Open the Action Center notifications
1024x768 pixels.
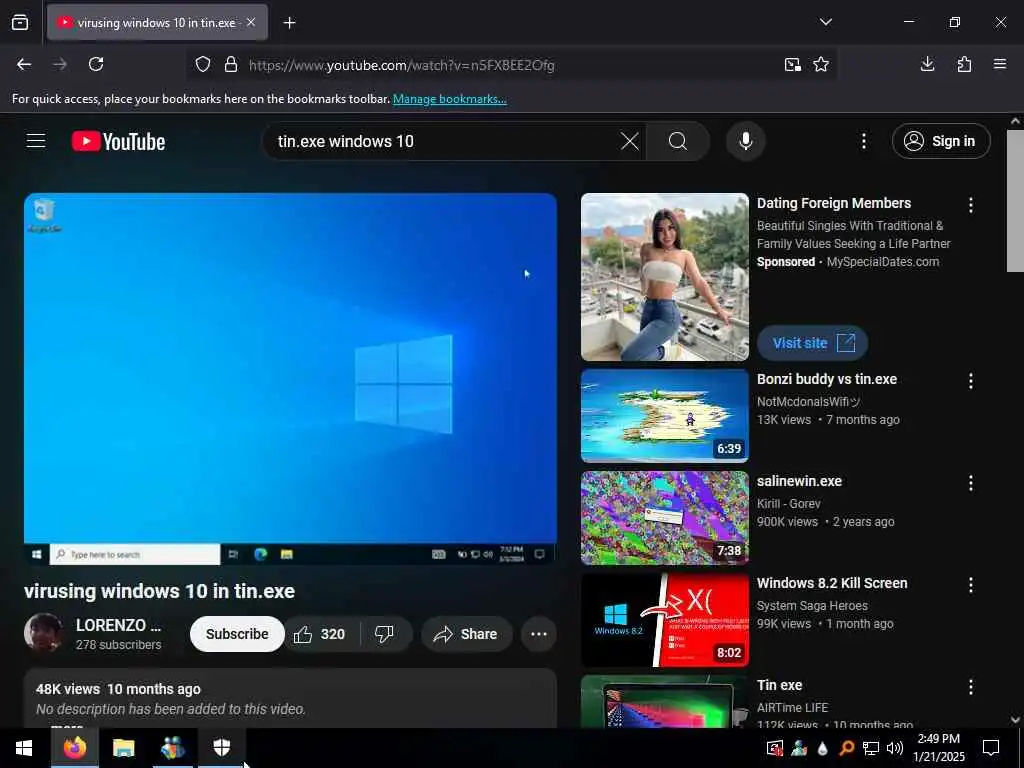coord(991,748)
